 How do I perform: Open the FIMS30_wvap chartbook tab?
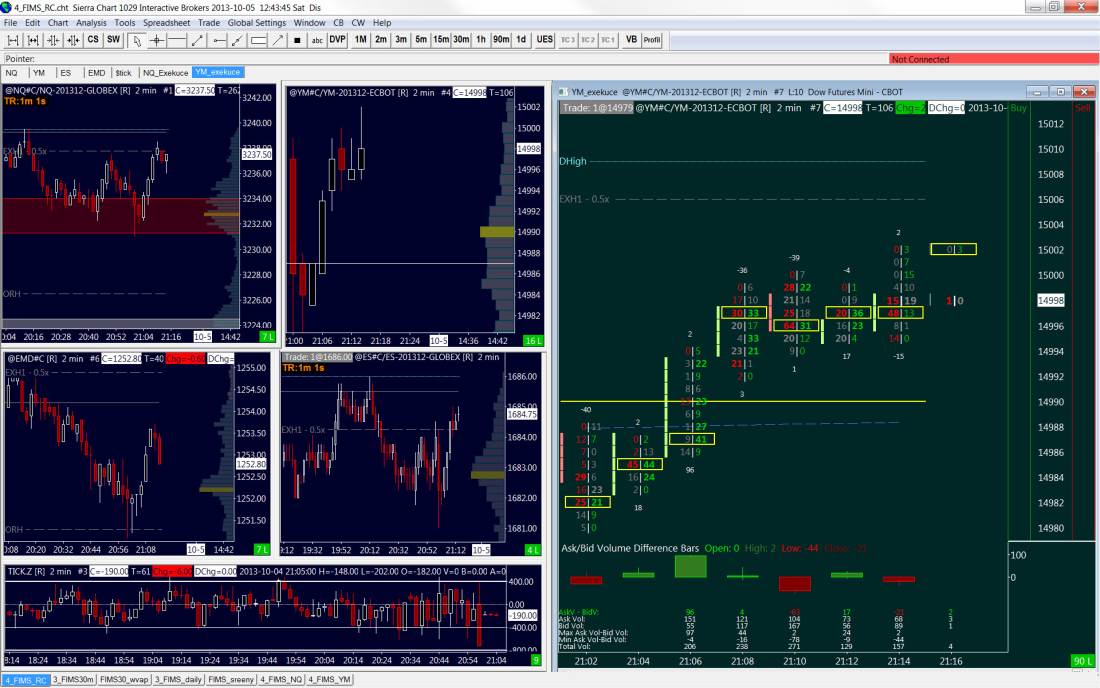(124, 680)
